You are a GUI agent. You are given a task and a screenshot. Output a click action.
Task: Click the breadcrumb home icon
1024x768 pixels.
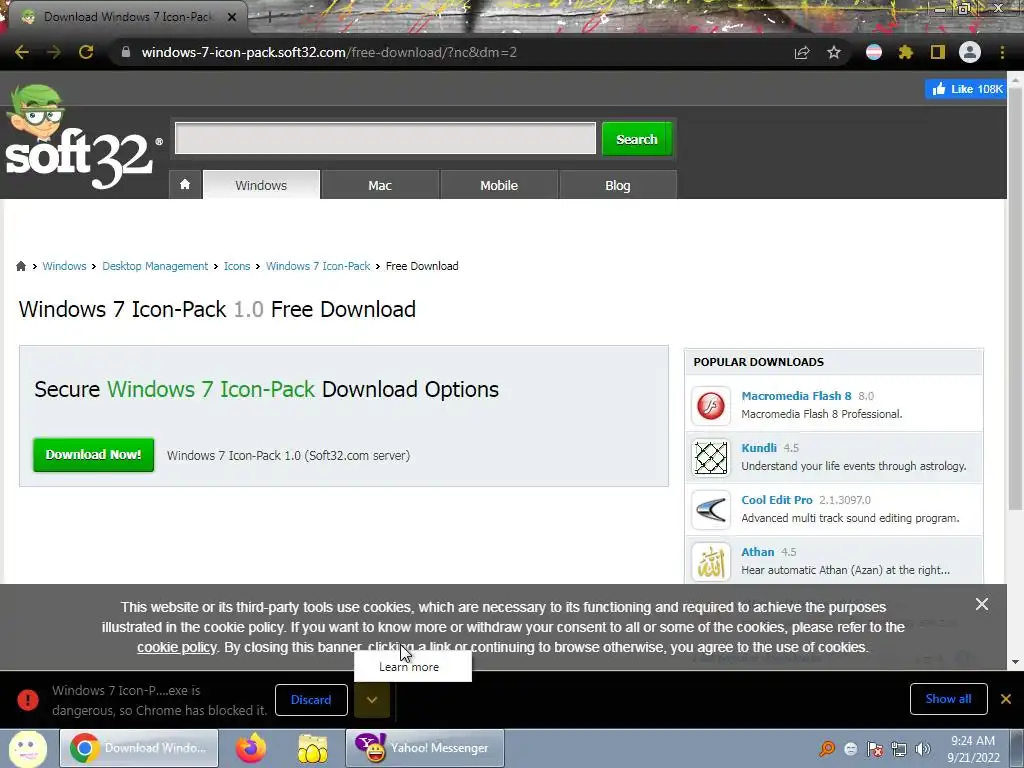click(21, 266)
